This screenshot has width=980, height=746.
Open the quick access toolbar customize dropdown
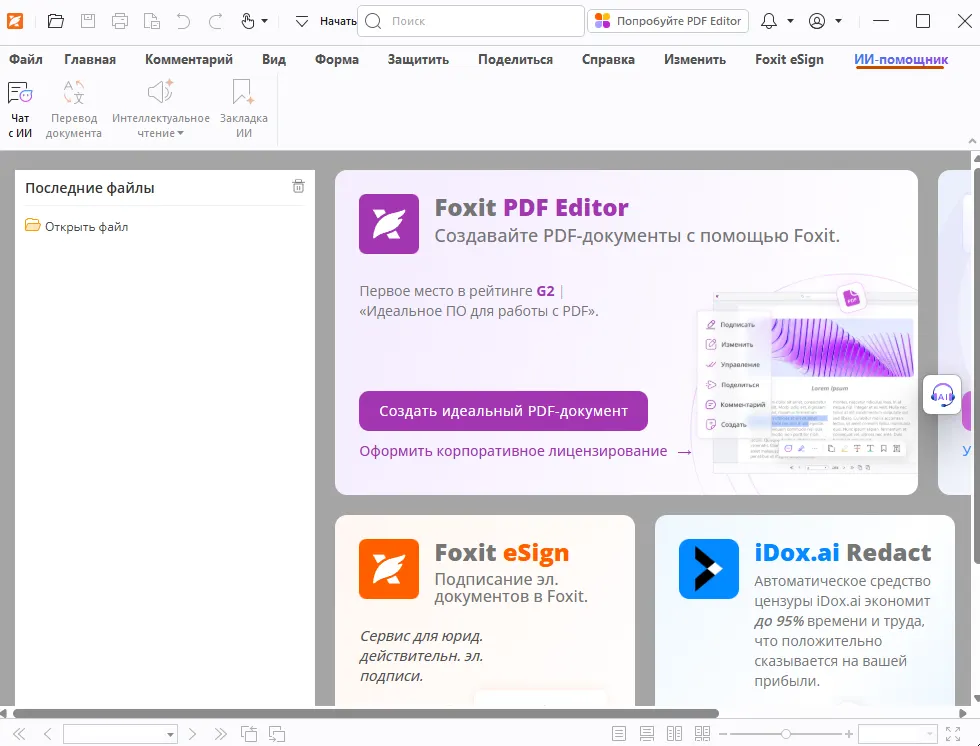[x=302, y=21]
